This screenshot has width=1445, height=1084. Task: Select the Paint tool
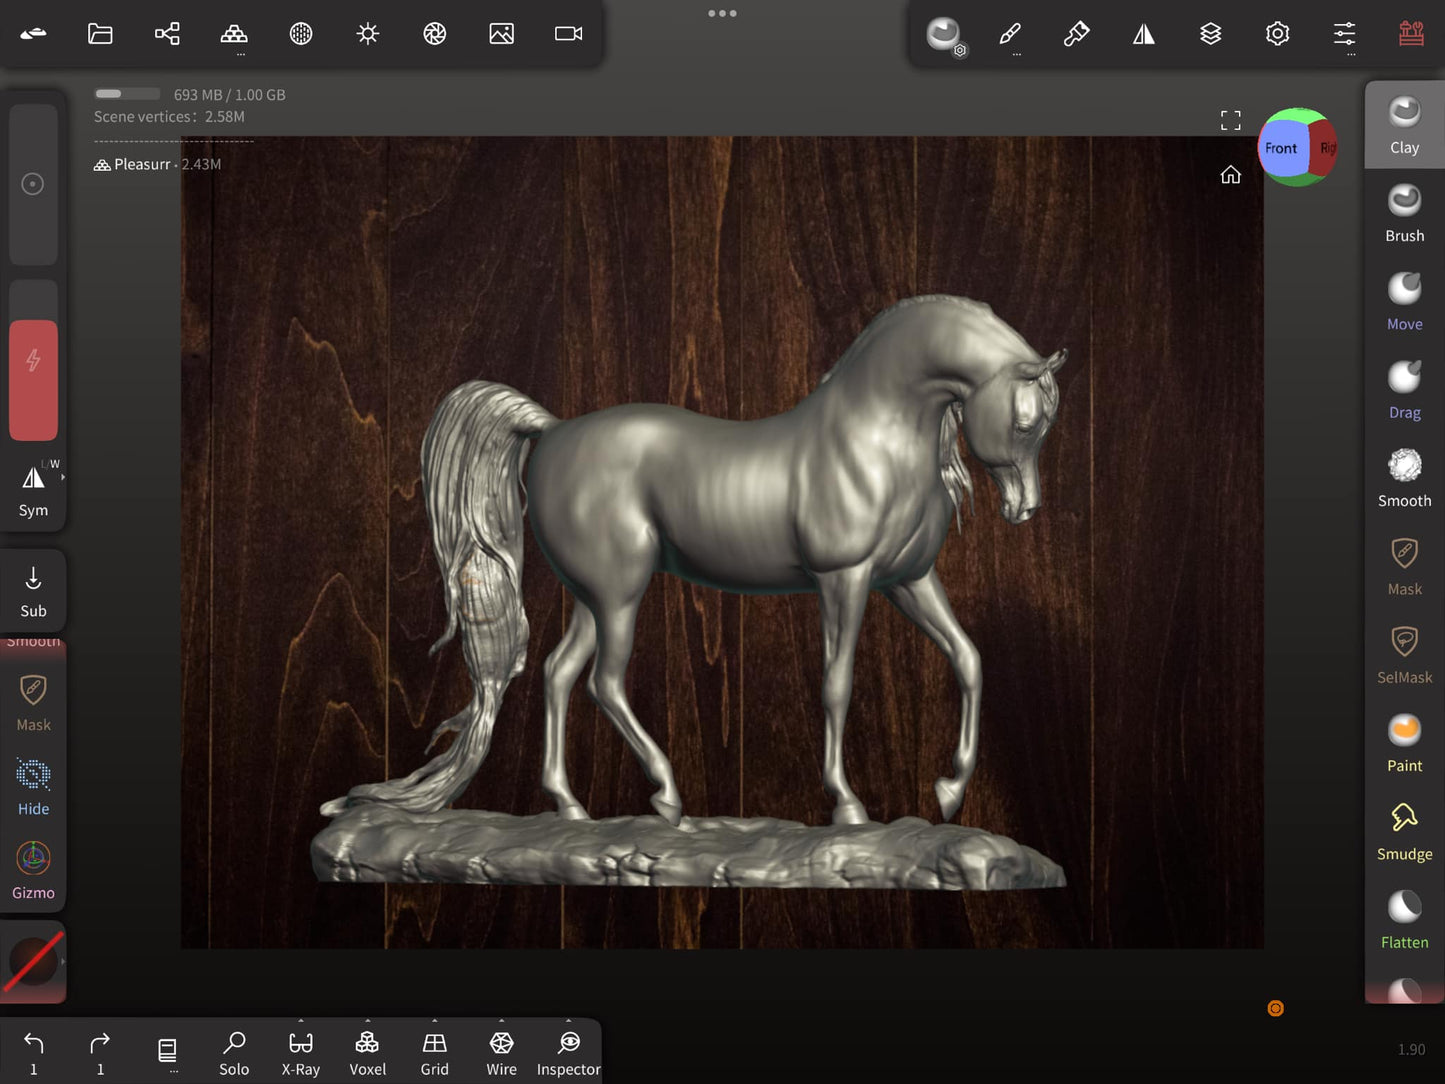[1404, 743]
